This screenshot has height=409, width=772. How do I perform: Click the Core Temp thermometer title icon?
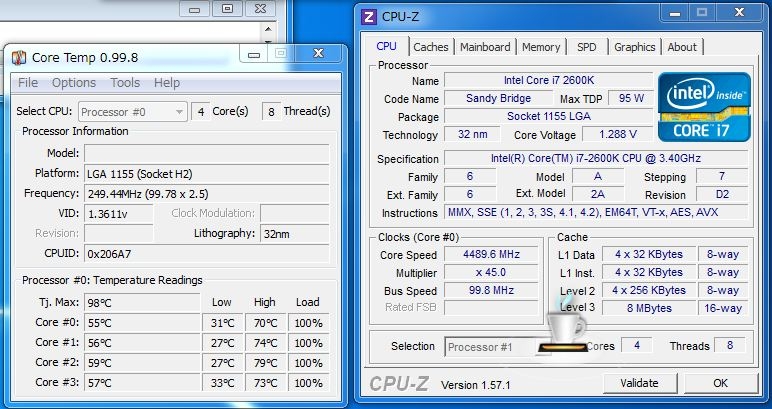click(18, 58)
